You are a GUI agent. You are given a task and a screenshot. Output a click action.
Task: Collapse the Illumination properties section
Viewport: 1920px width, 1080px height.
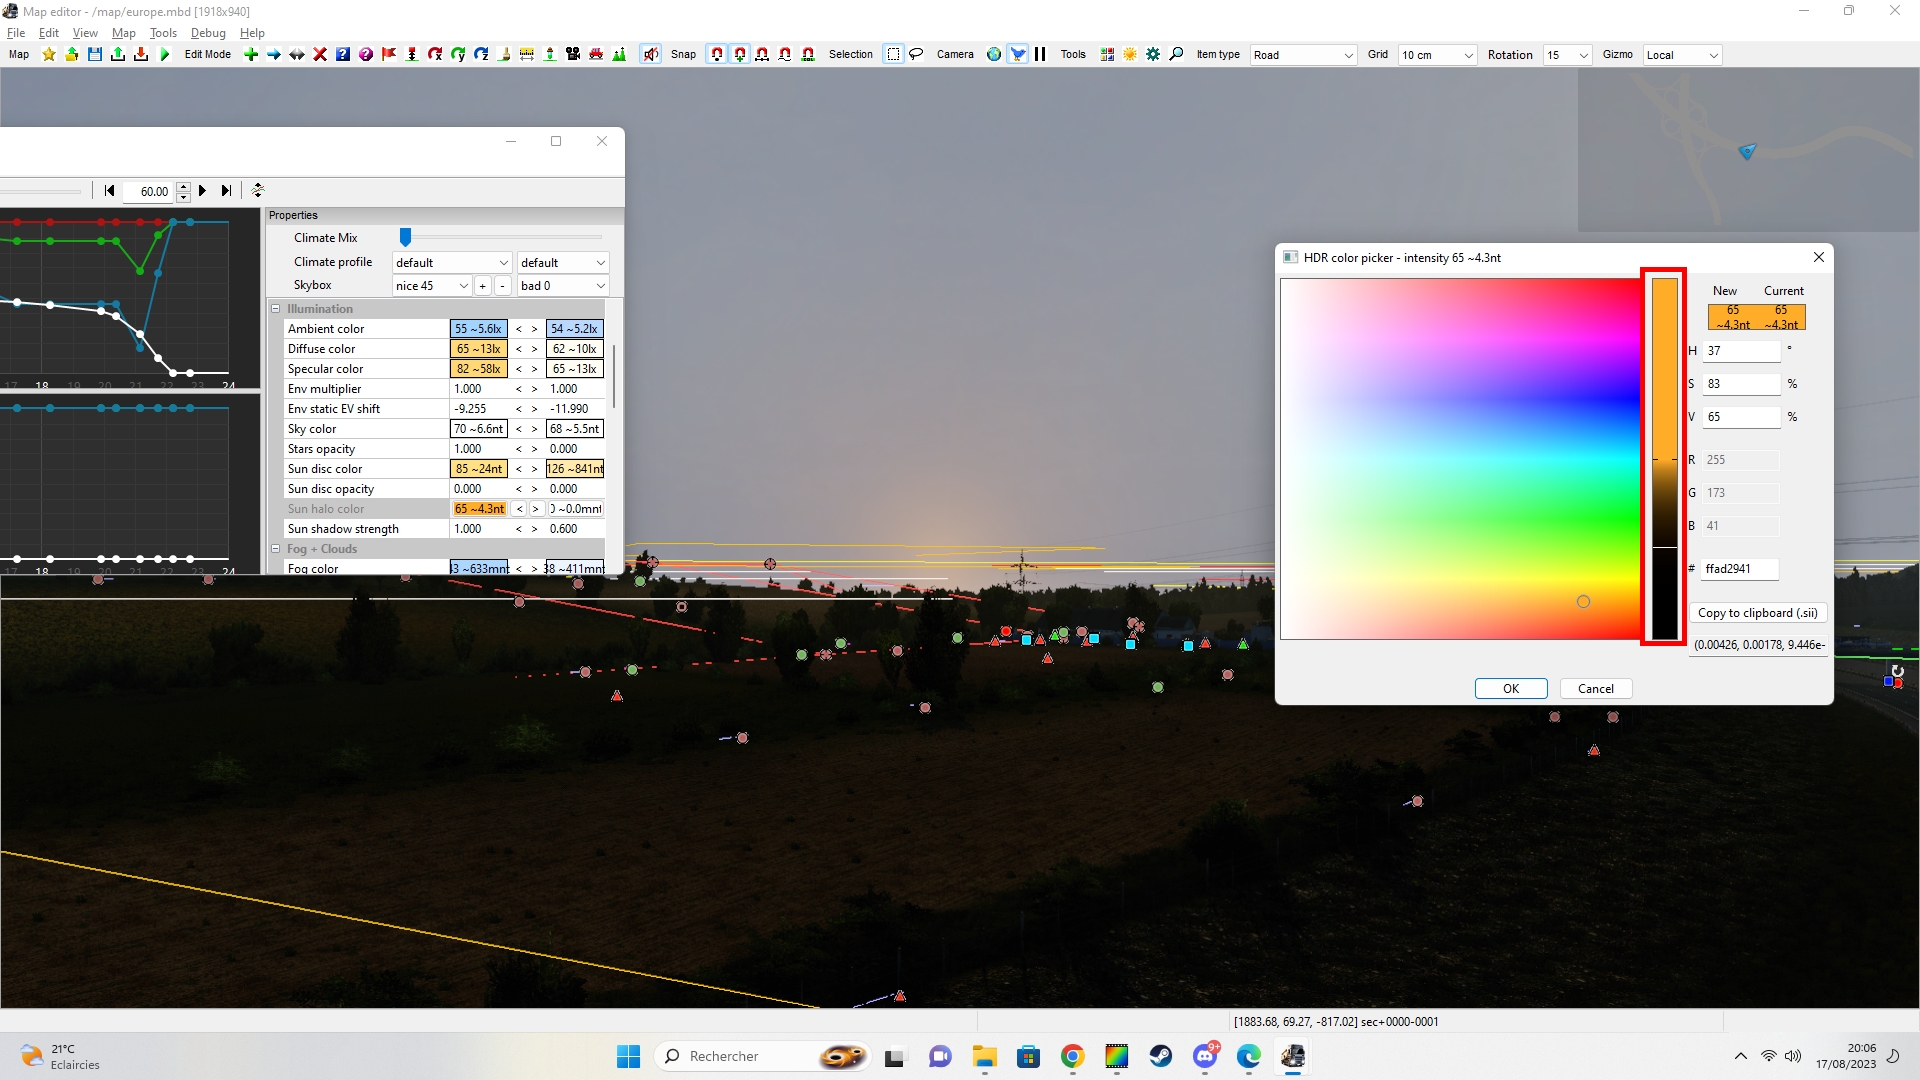point(276,309)
